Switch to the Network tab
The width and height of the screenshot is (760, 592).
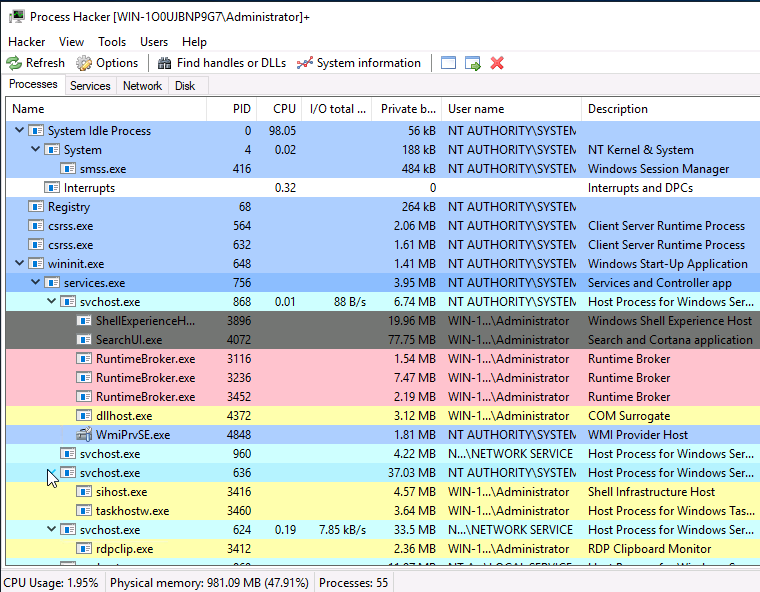142,86
